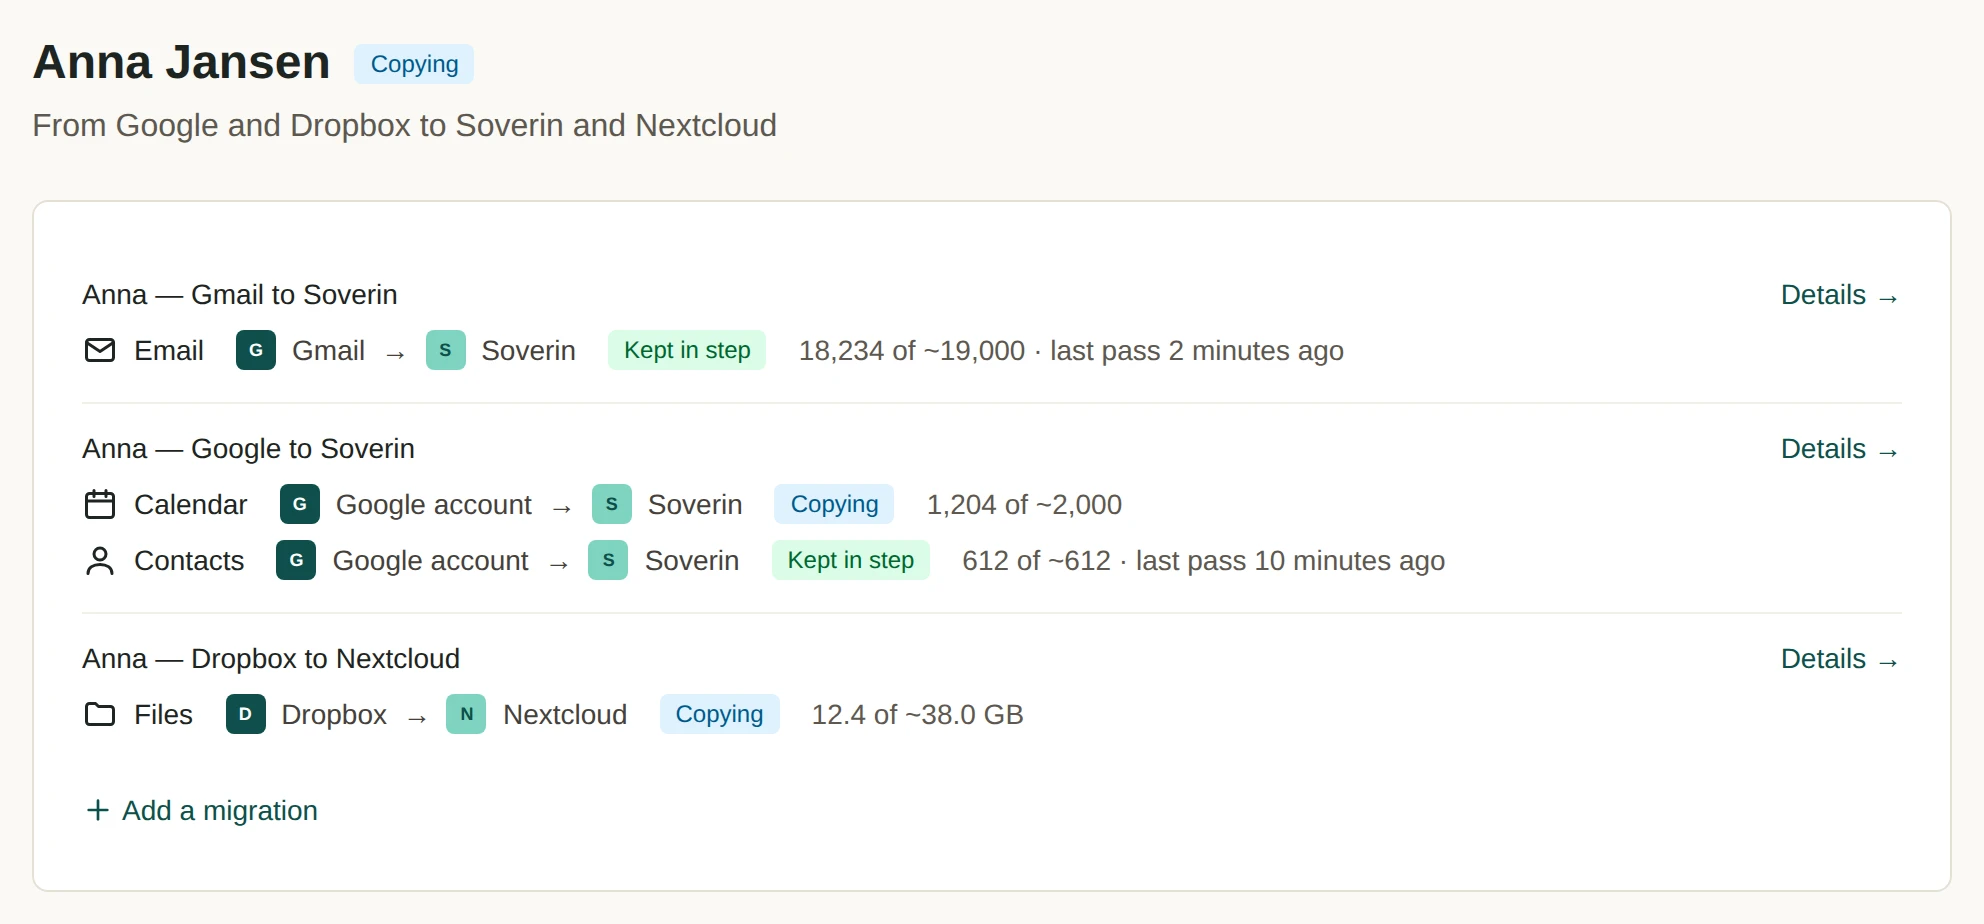The image size is (1984, 924).
Task: Click the 'Anna — Google to Soverin' title
Action: pyautogui.click(x=249, y=449)
